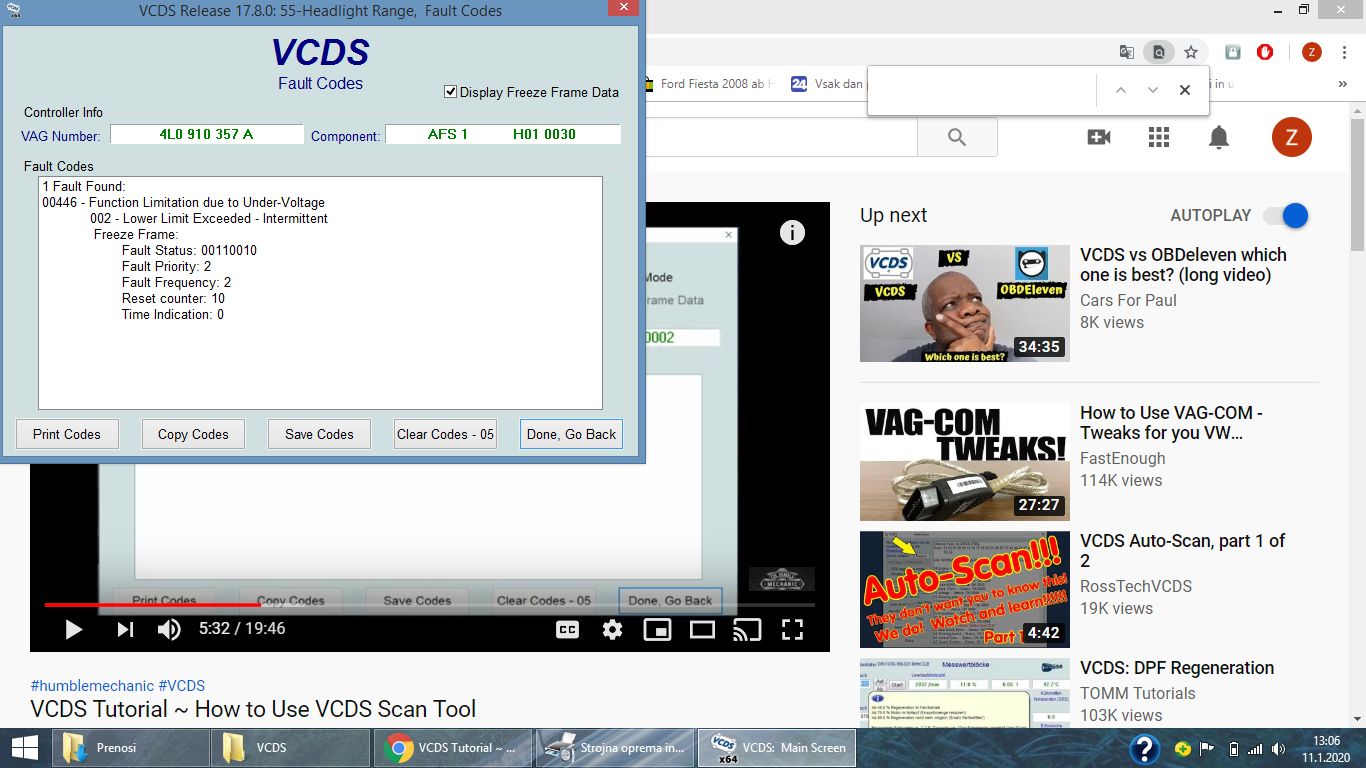This screenshot has height=768, width=1366.
Task: Open the Prenosi folder in taskbar
Action: 131,747
